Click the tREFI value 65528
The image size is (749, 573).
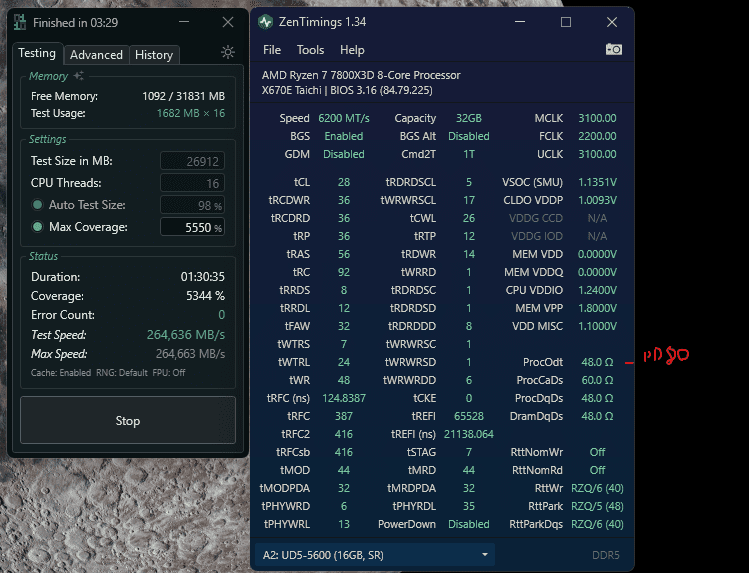point(469,416)
